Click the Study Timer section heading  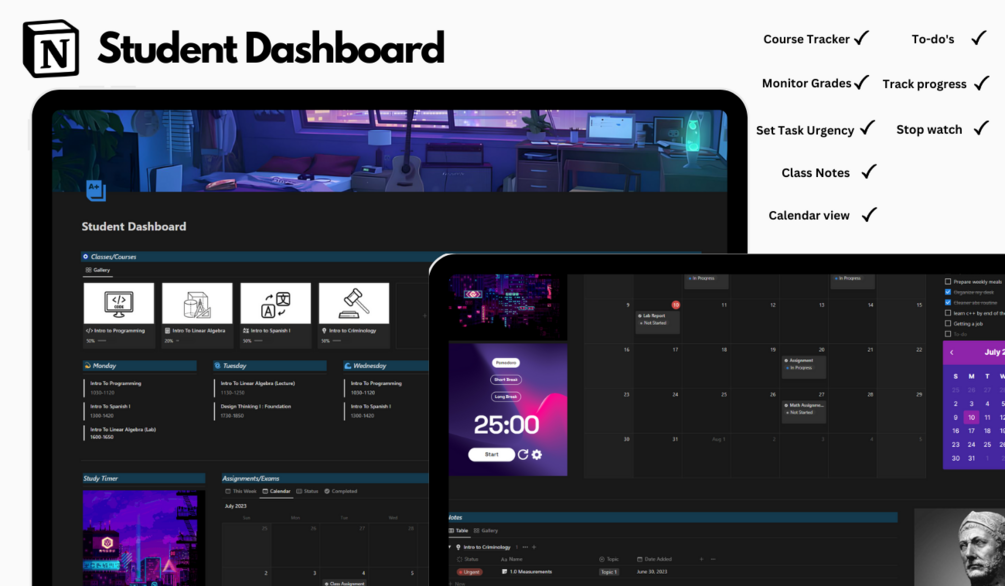click(101, 478)
